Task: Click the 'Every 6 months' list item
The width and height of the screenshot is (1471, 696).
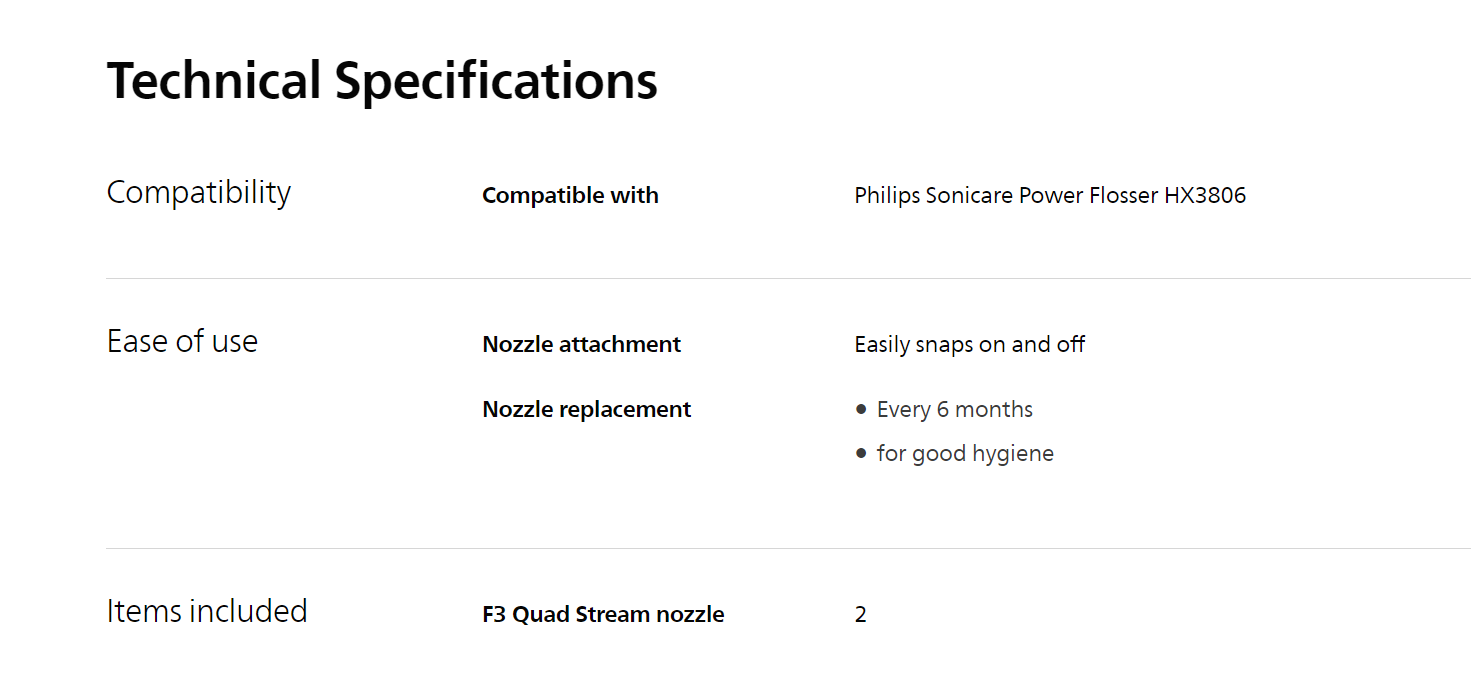Action: [954, 410]
